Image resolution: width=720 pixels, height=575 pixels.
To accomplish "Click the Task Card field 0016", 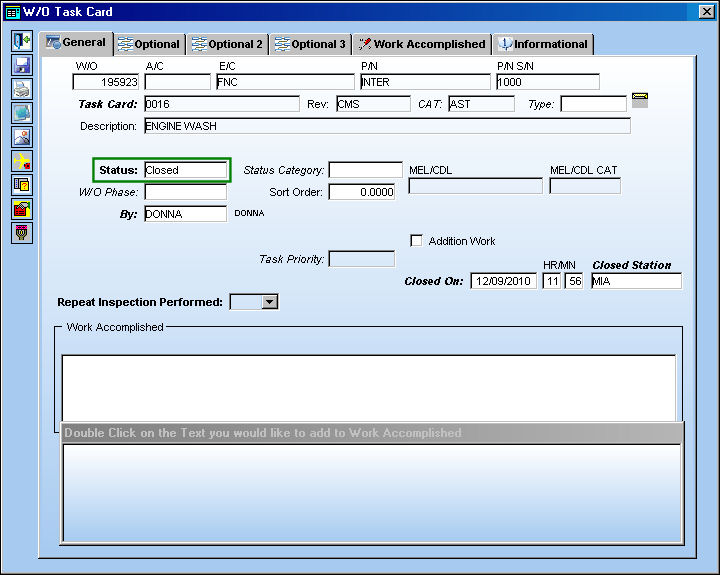I will (222, 104).
